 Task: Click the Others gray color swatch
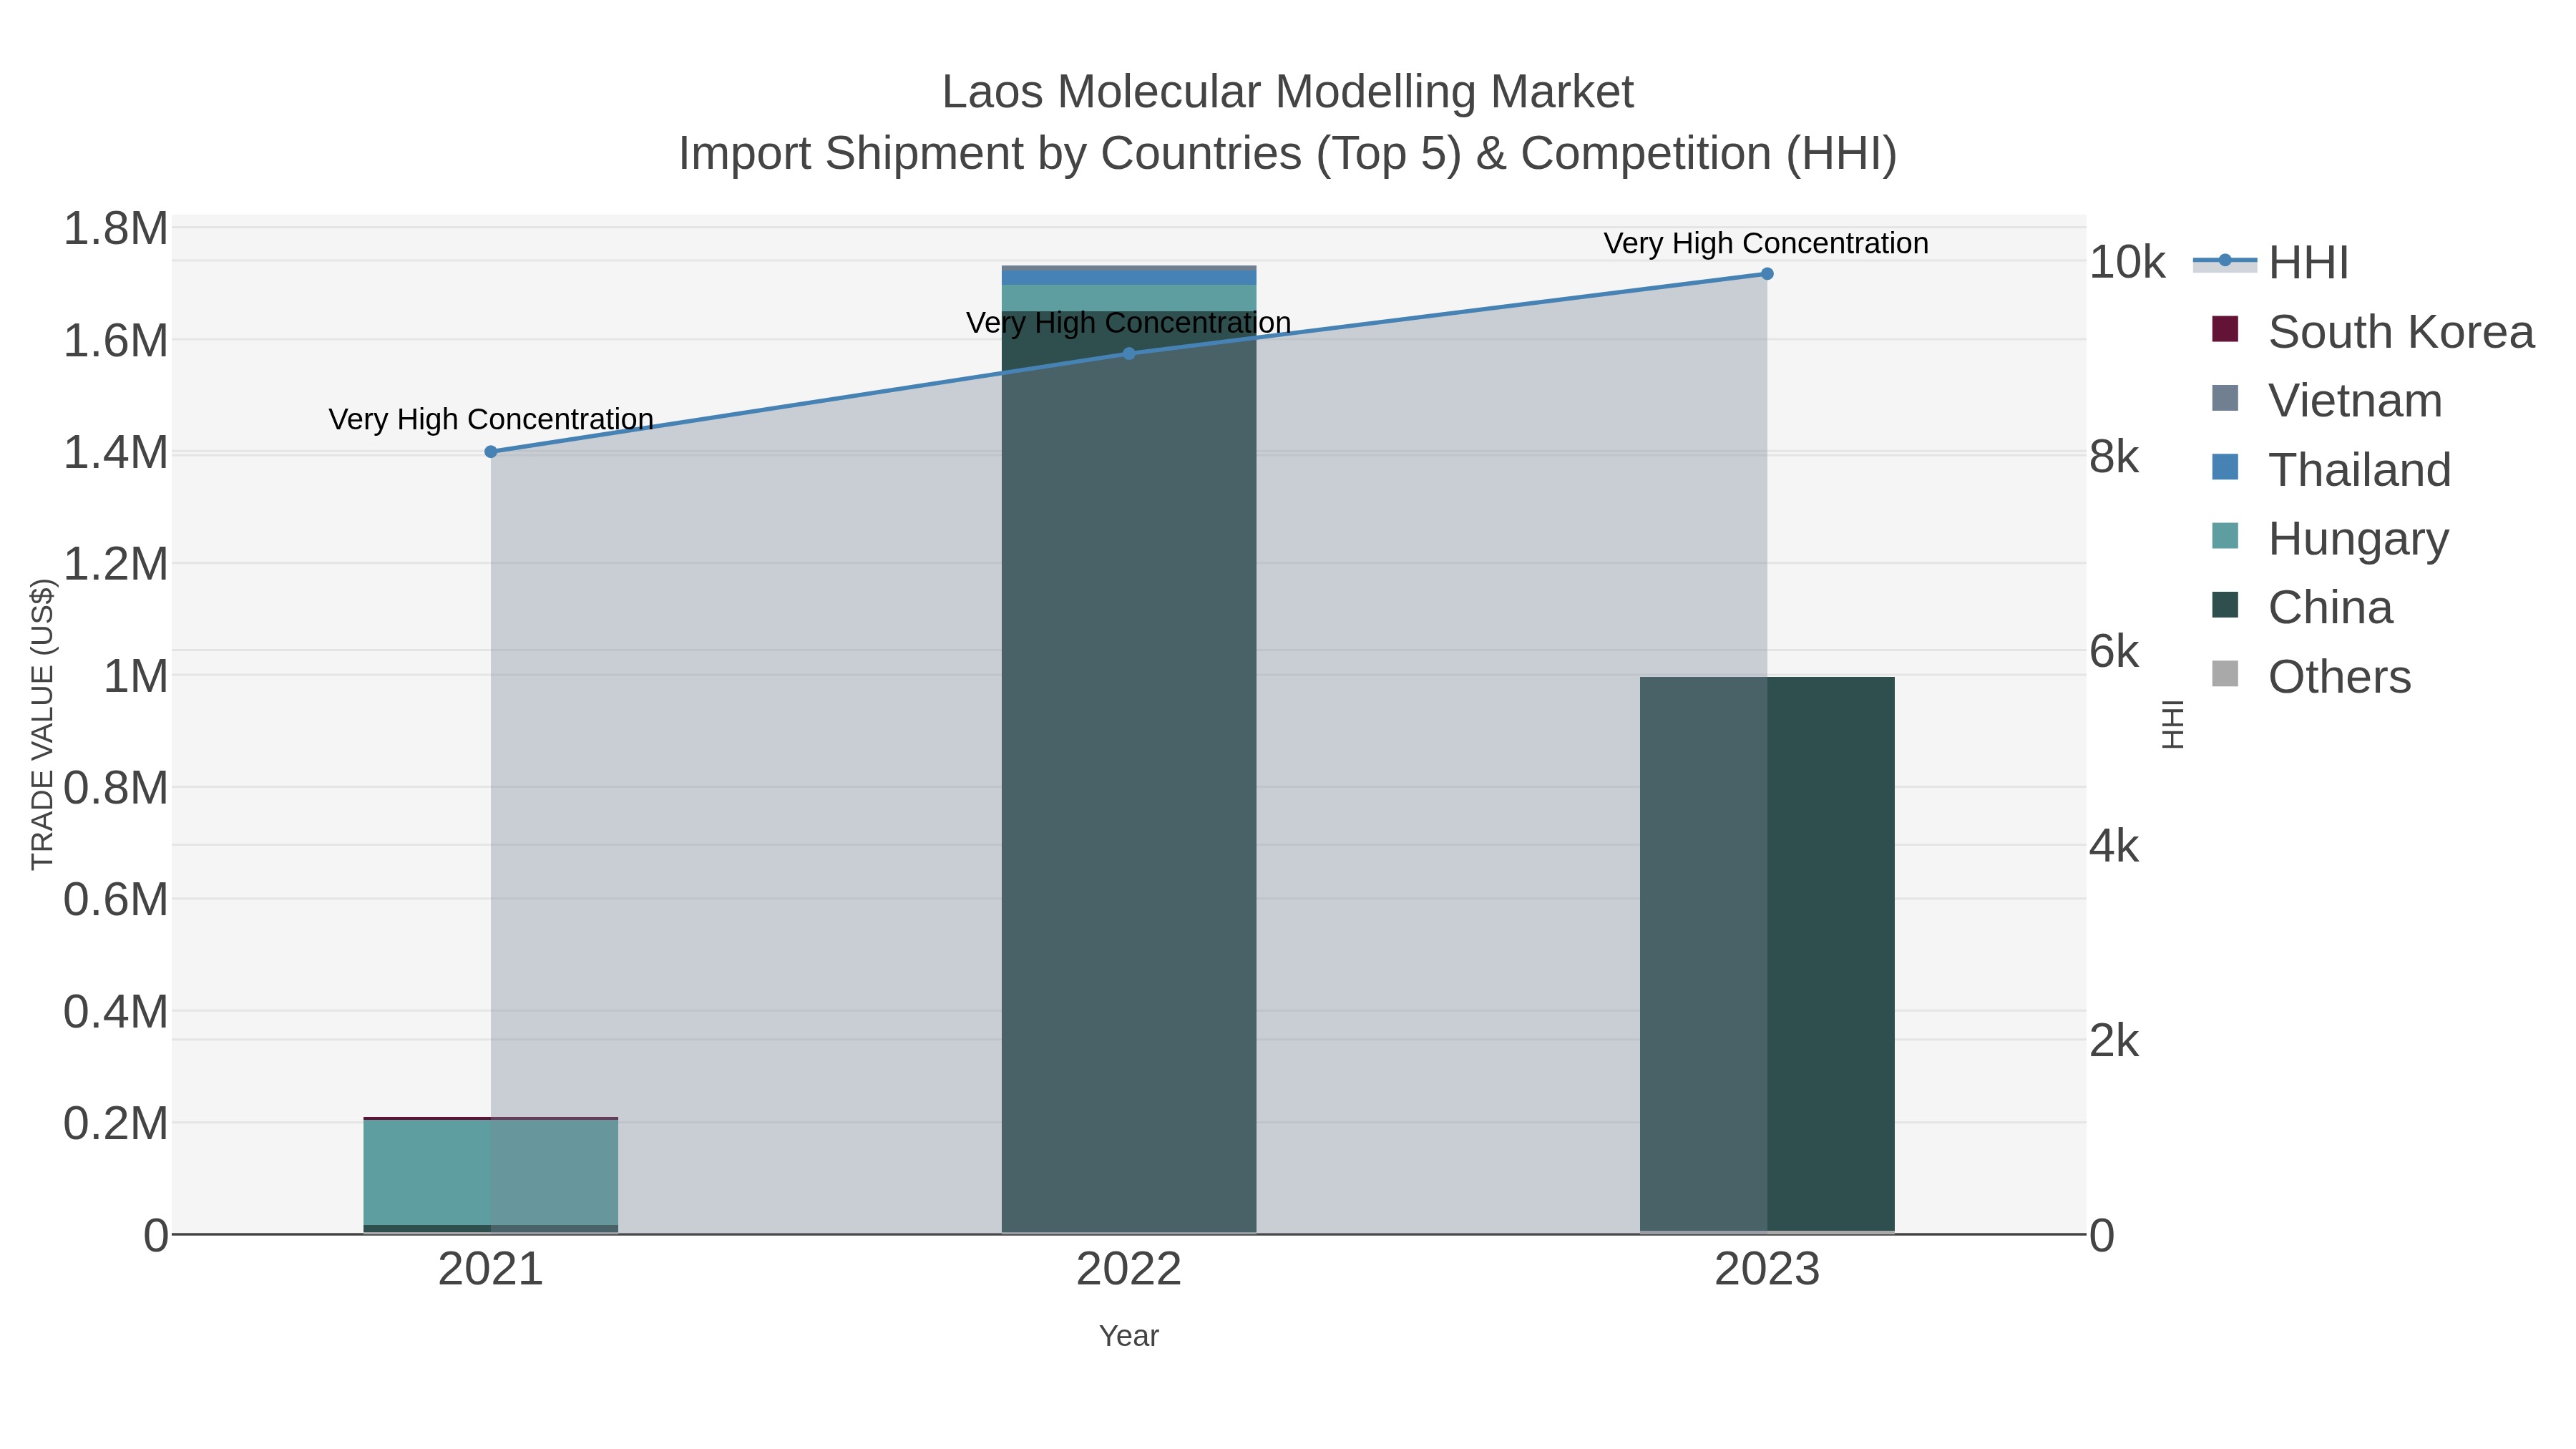click(x=2225, y=674)
